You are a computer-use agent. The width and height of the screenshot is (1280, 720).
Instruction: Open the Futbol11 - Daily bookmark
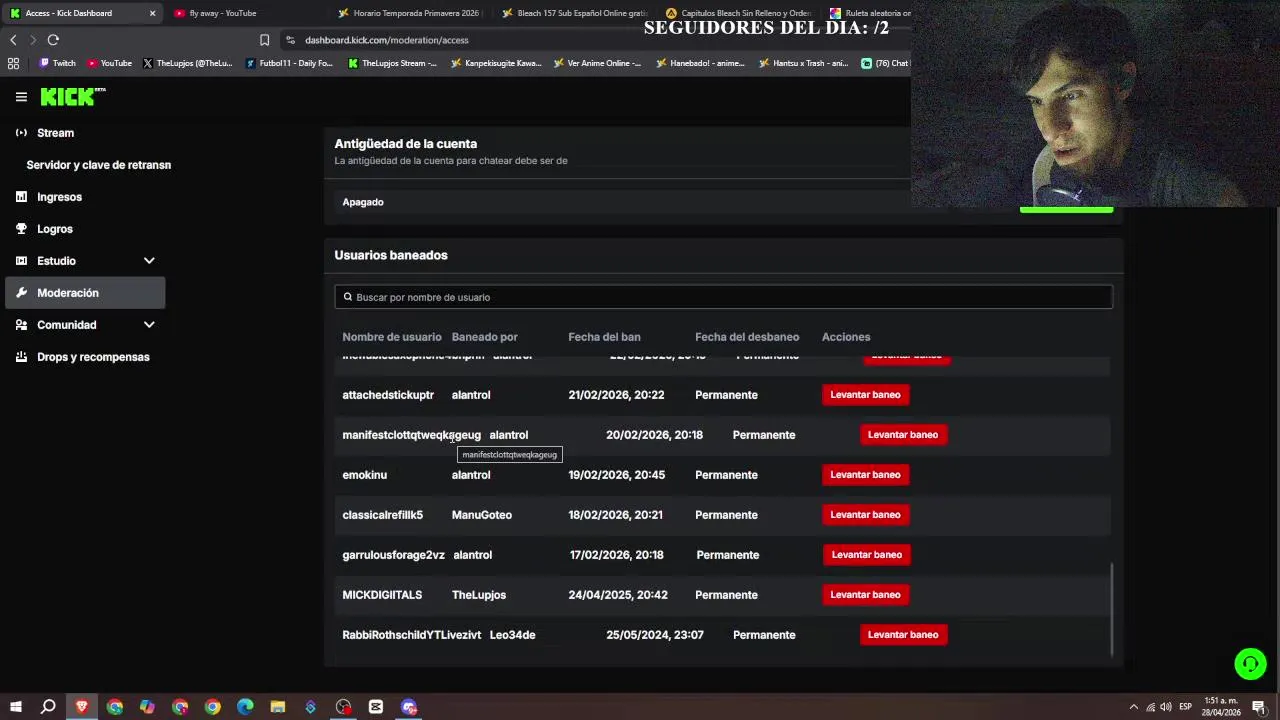click(289, 63)
